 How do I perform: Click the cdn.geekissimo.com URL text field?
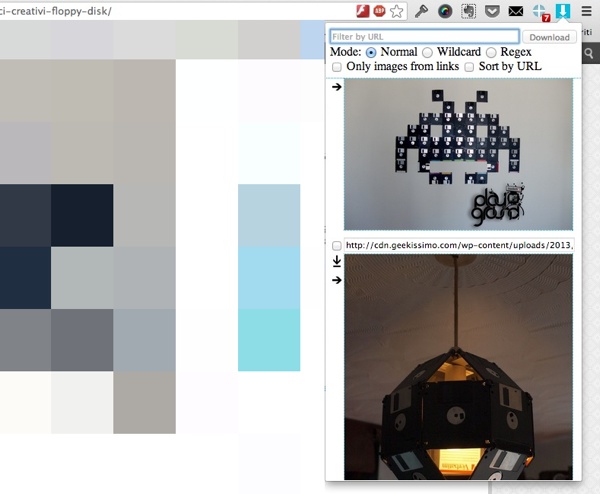coord(459,245)
